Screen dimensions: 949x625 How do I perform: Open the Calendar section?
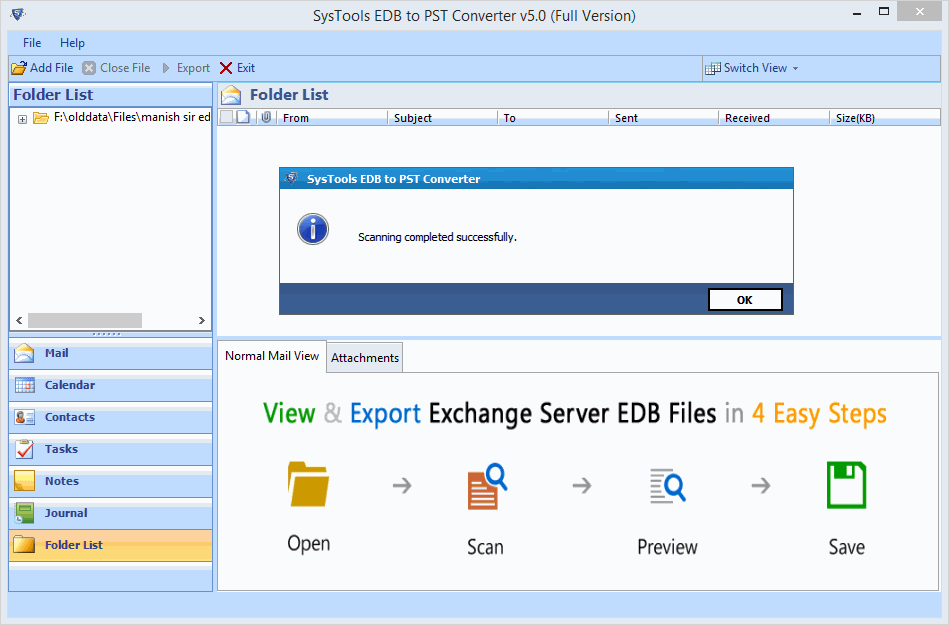[x=110, y=385]
